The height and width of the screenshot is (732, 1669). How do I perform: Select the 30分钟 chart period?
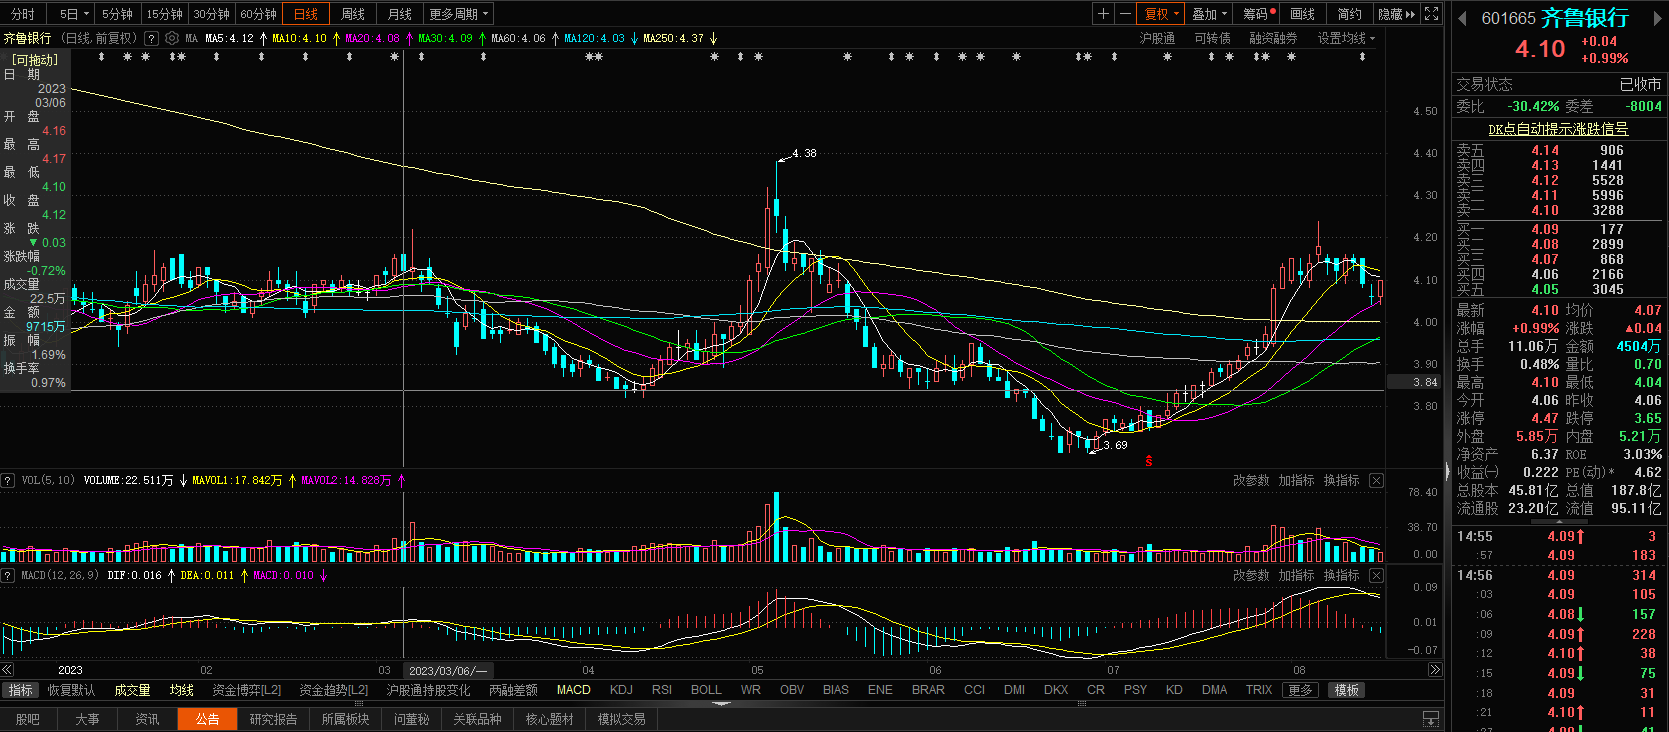point(211,14)
